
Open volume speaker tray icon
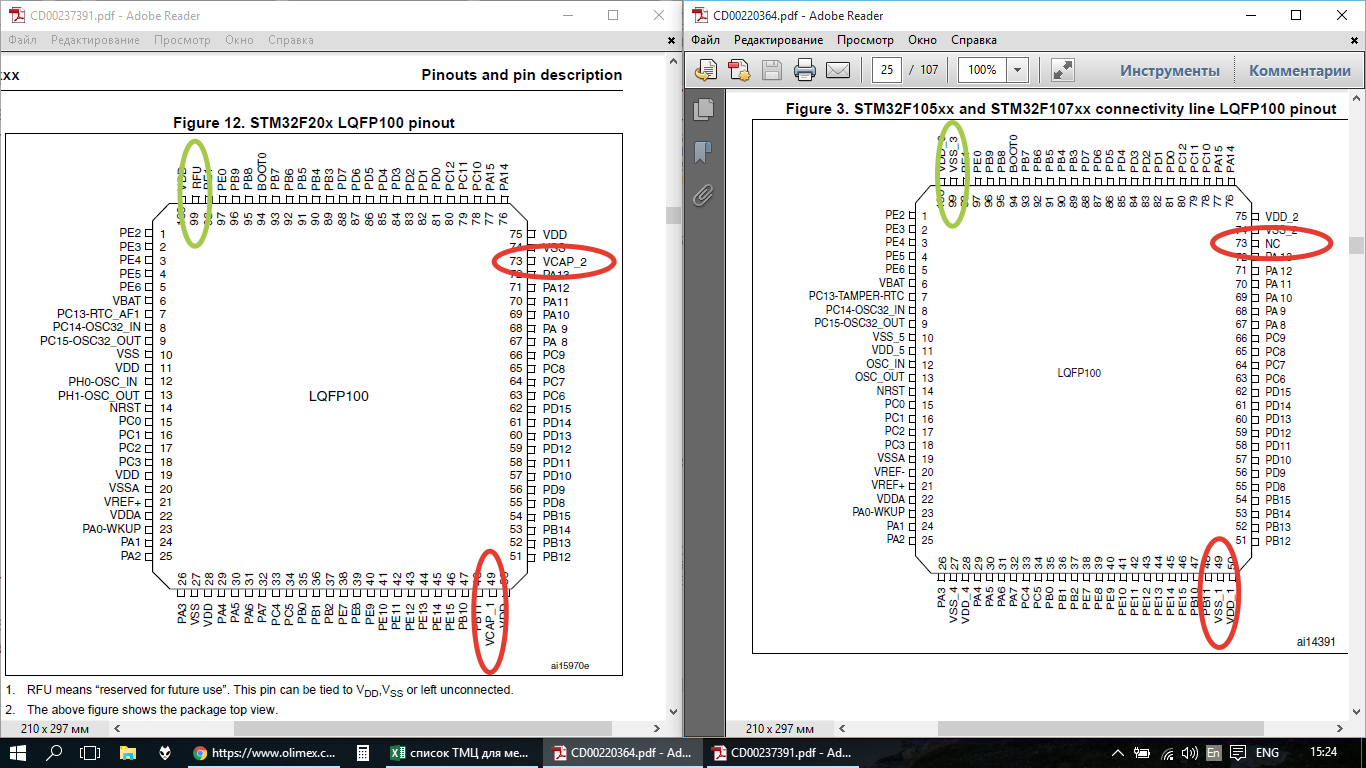[x=1190, y=752]
